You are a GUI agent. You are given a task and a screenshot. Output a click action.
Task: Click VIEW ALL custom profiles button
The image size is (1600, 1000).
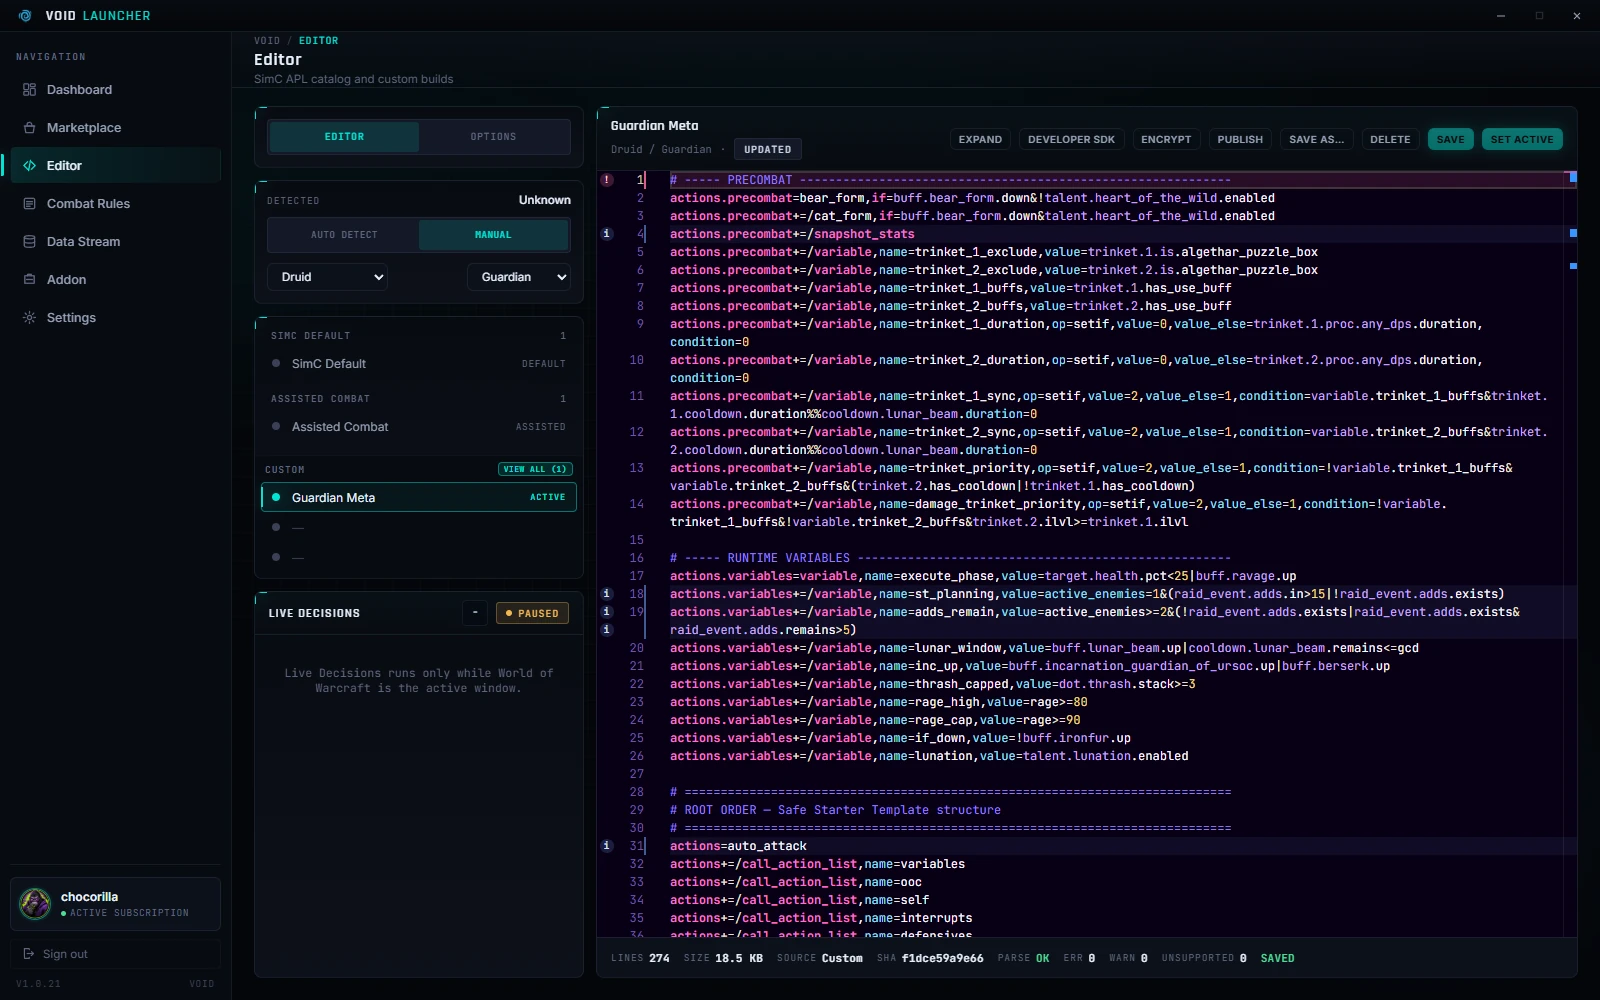point(535,469)
